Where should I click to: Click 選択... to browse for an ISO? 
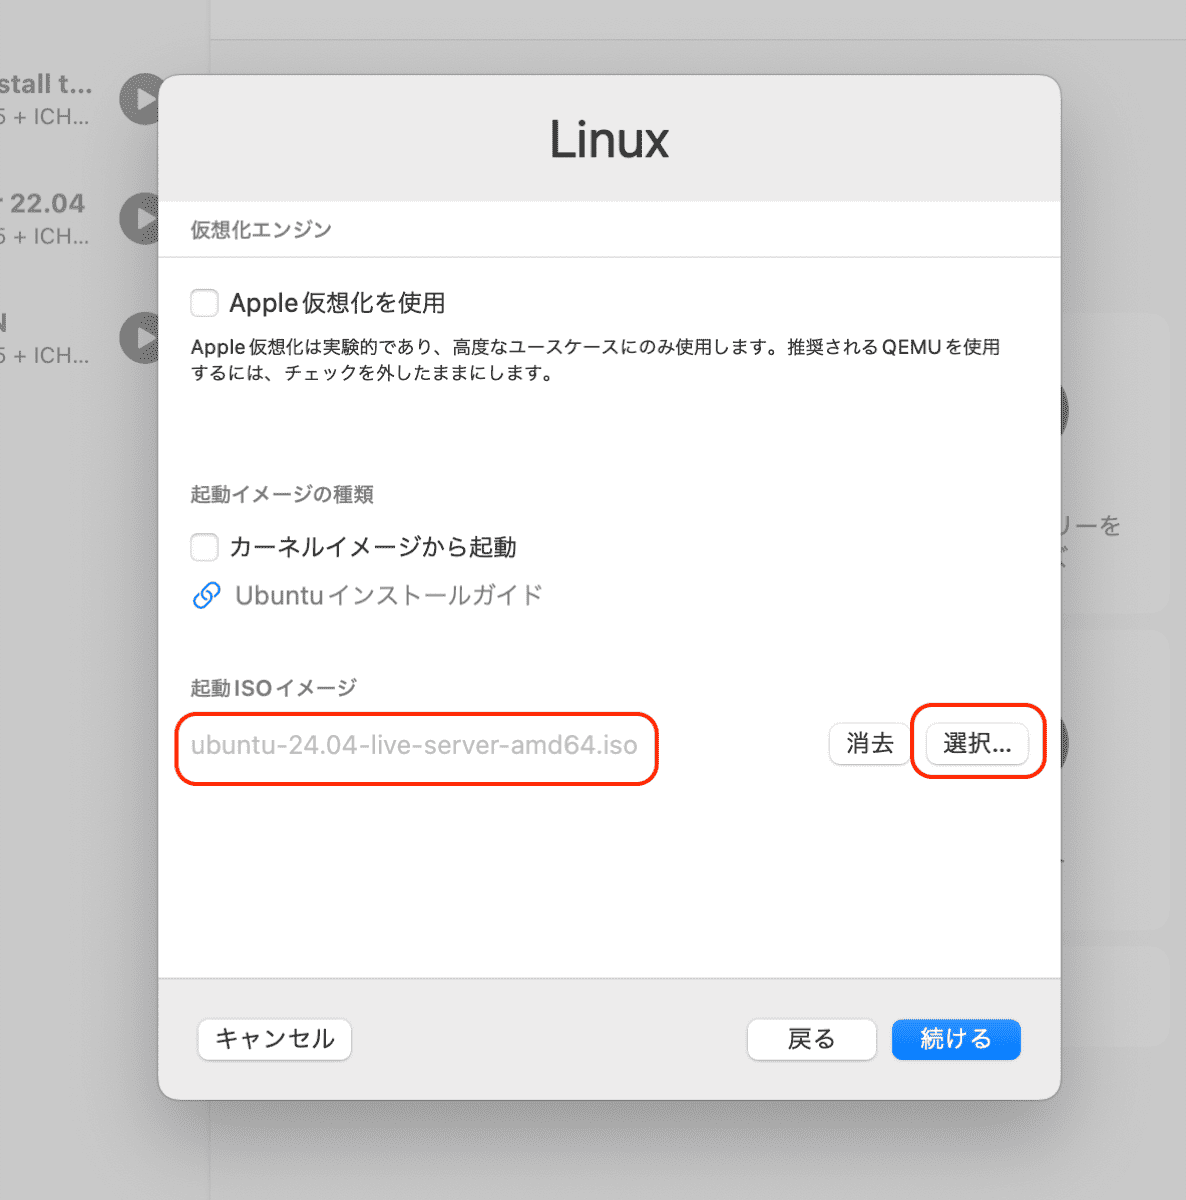977,744
